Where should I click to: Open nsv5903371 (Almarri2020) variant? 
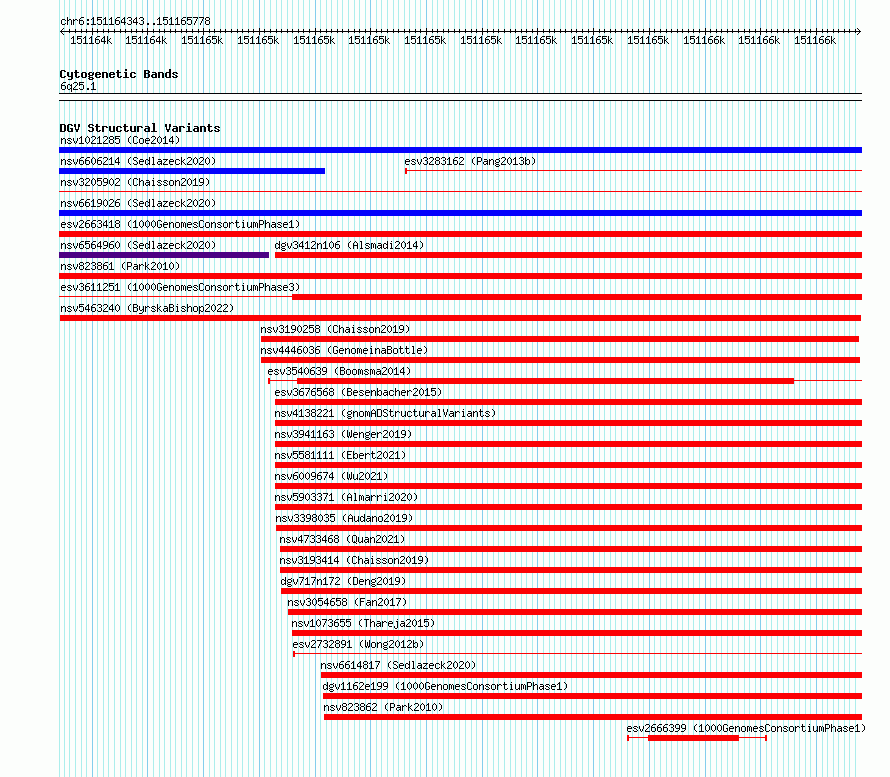coord(346,497)
